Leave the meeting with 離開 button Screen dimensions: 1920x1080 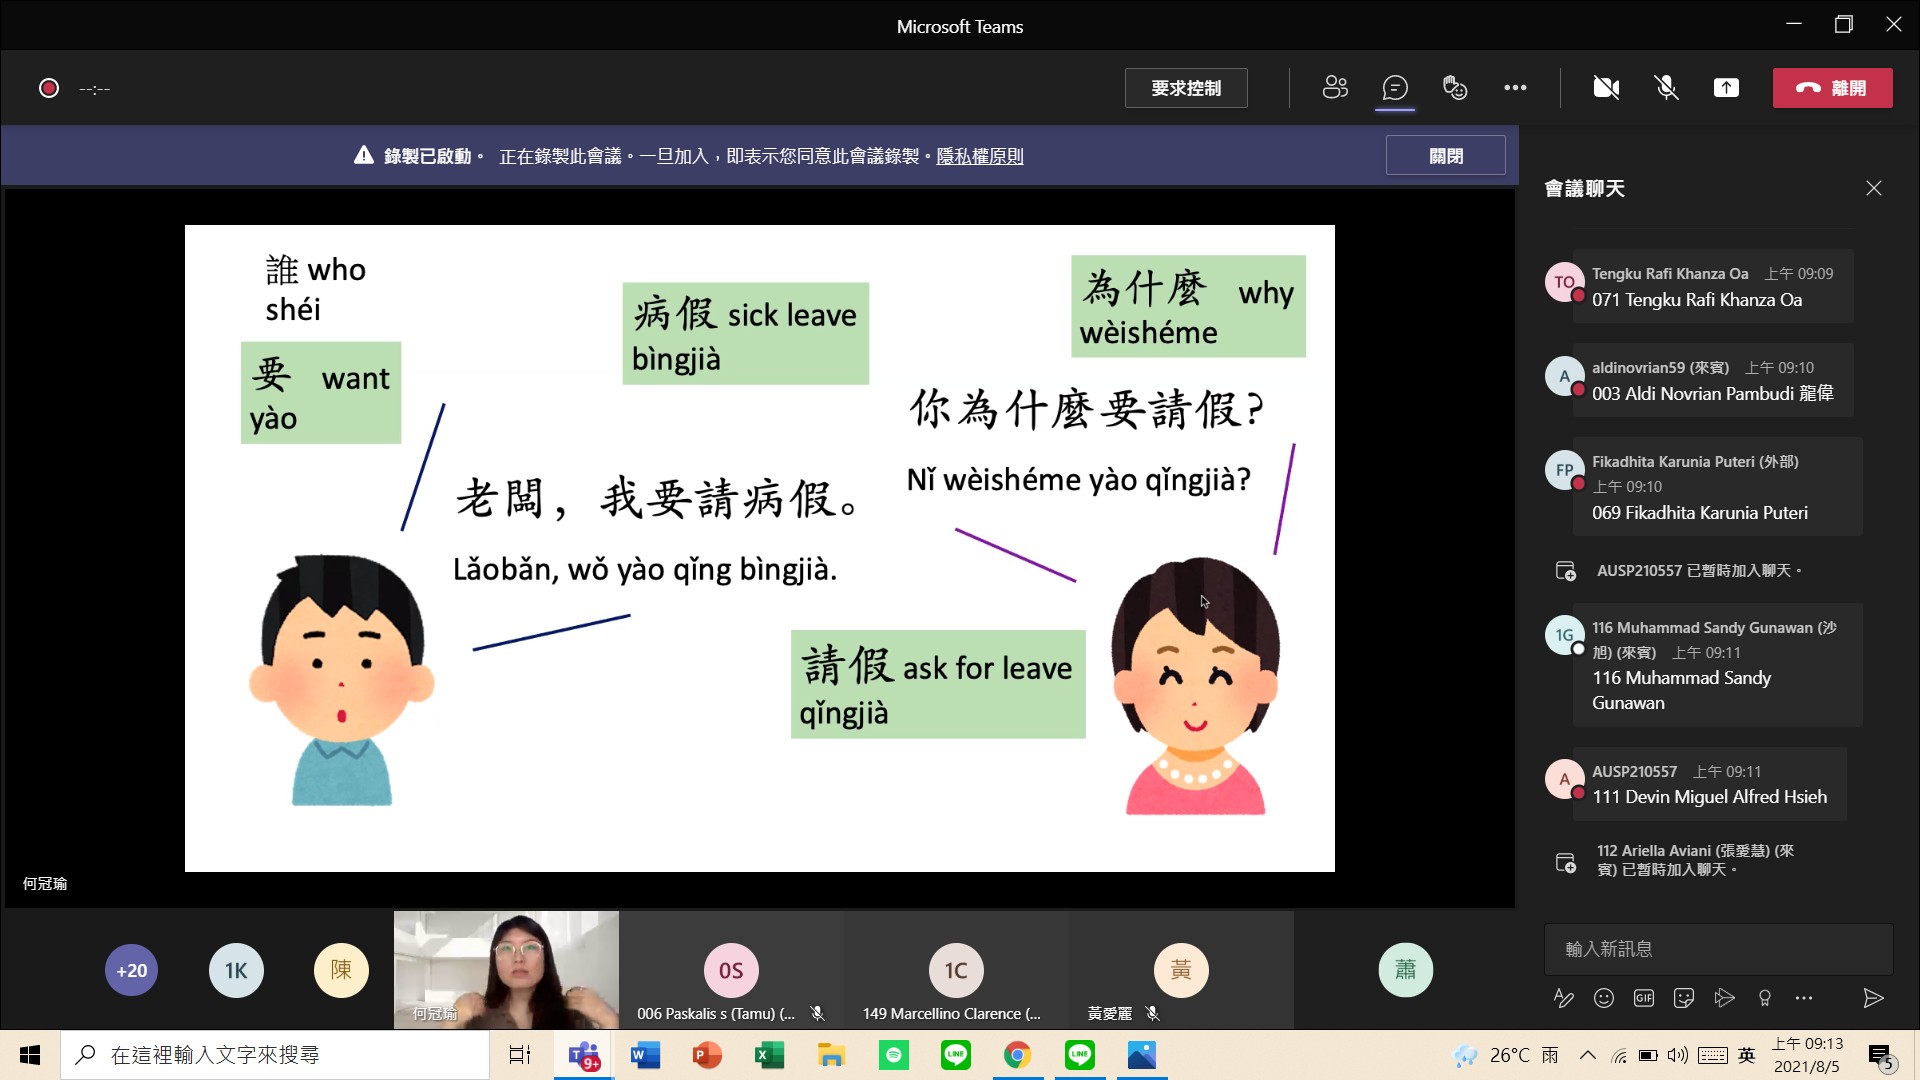pyautogui.click(x=1832, y=88)
